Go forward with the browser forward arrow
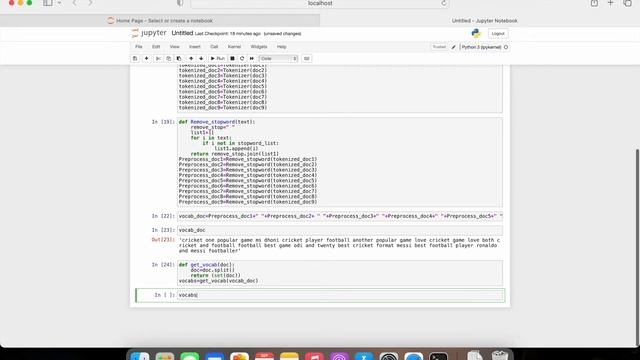The height and width of the screenshot is (360, 640). point(90,3)
